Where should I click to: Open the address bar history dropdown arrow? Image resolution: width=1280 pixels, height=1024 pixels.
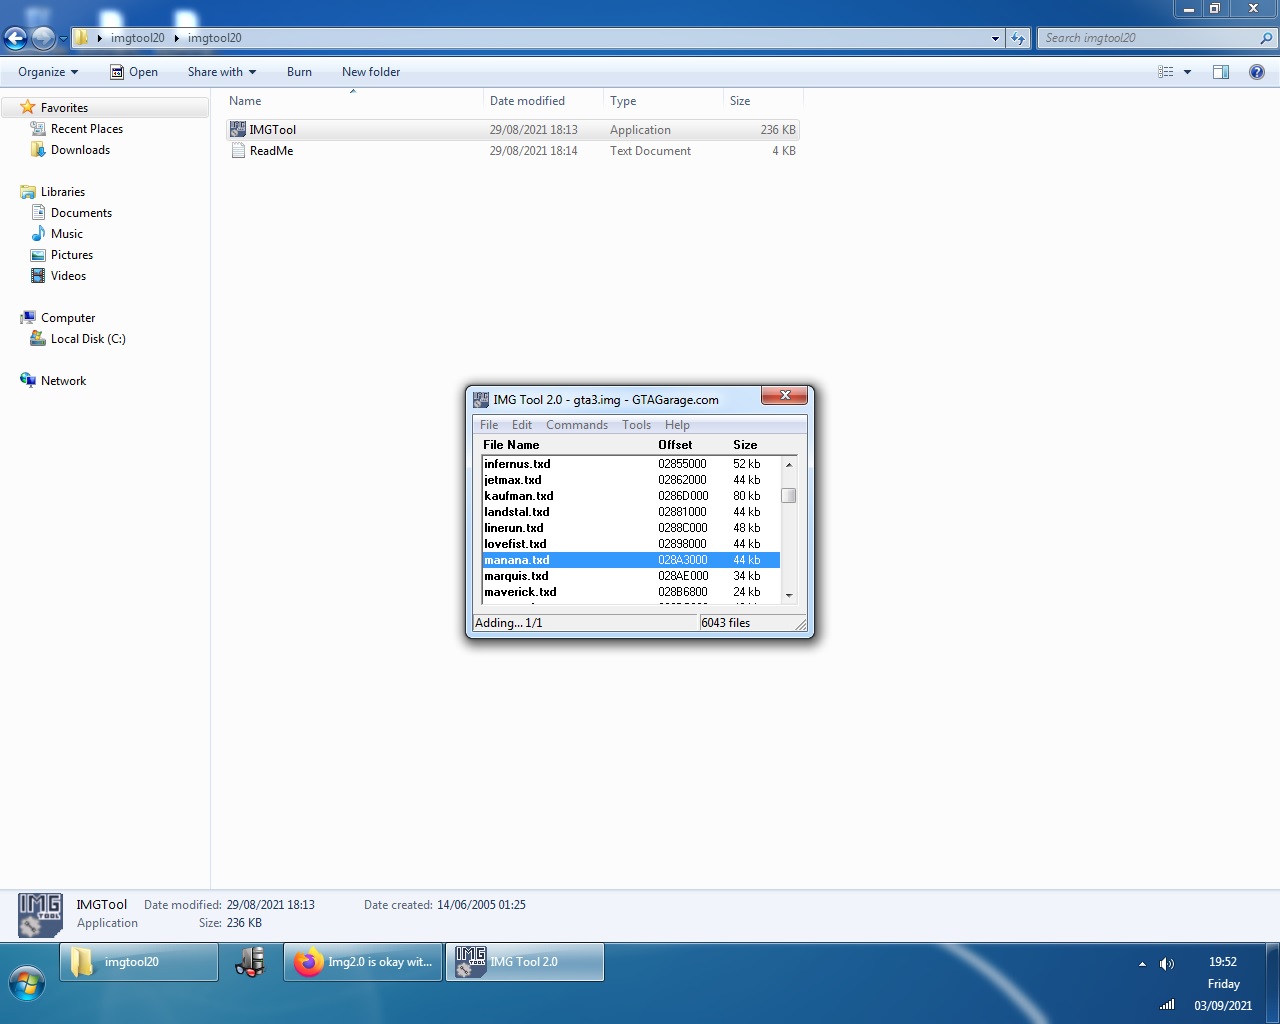995,38
